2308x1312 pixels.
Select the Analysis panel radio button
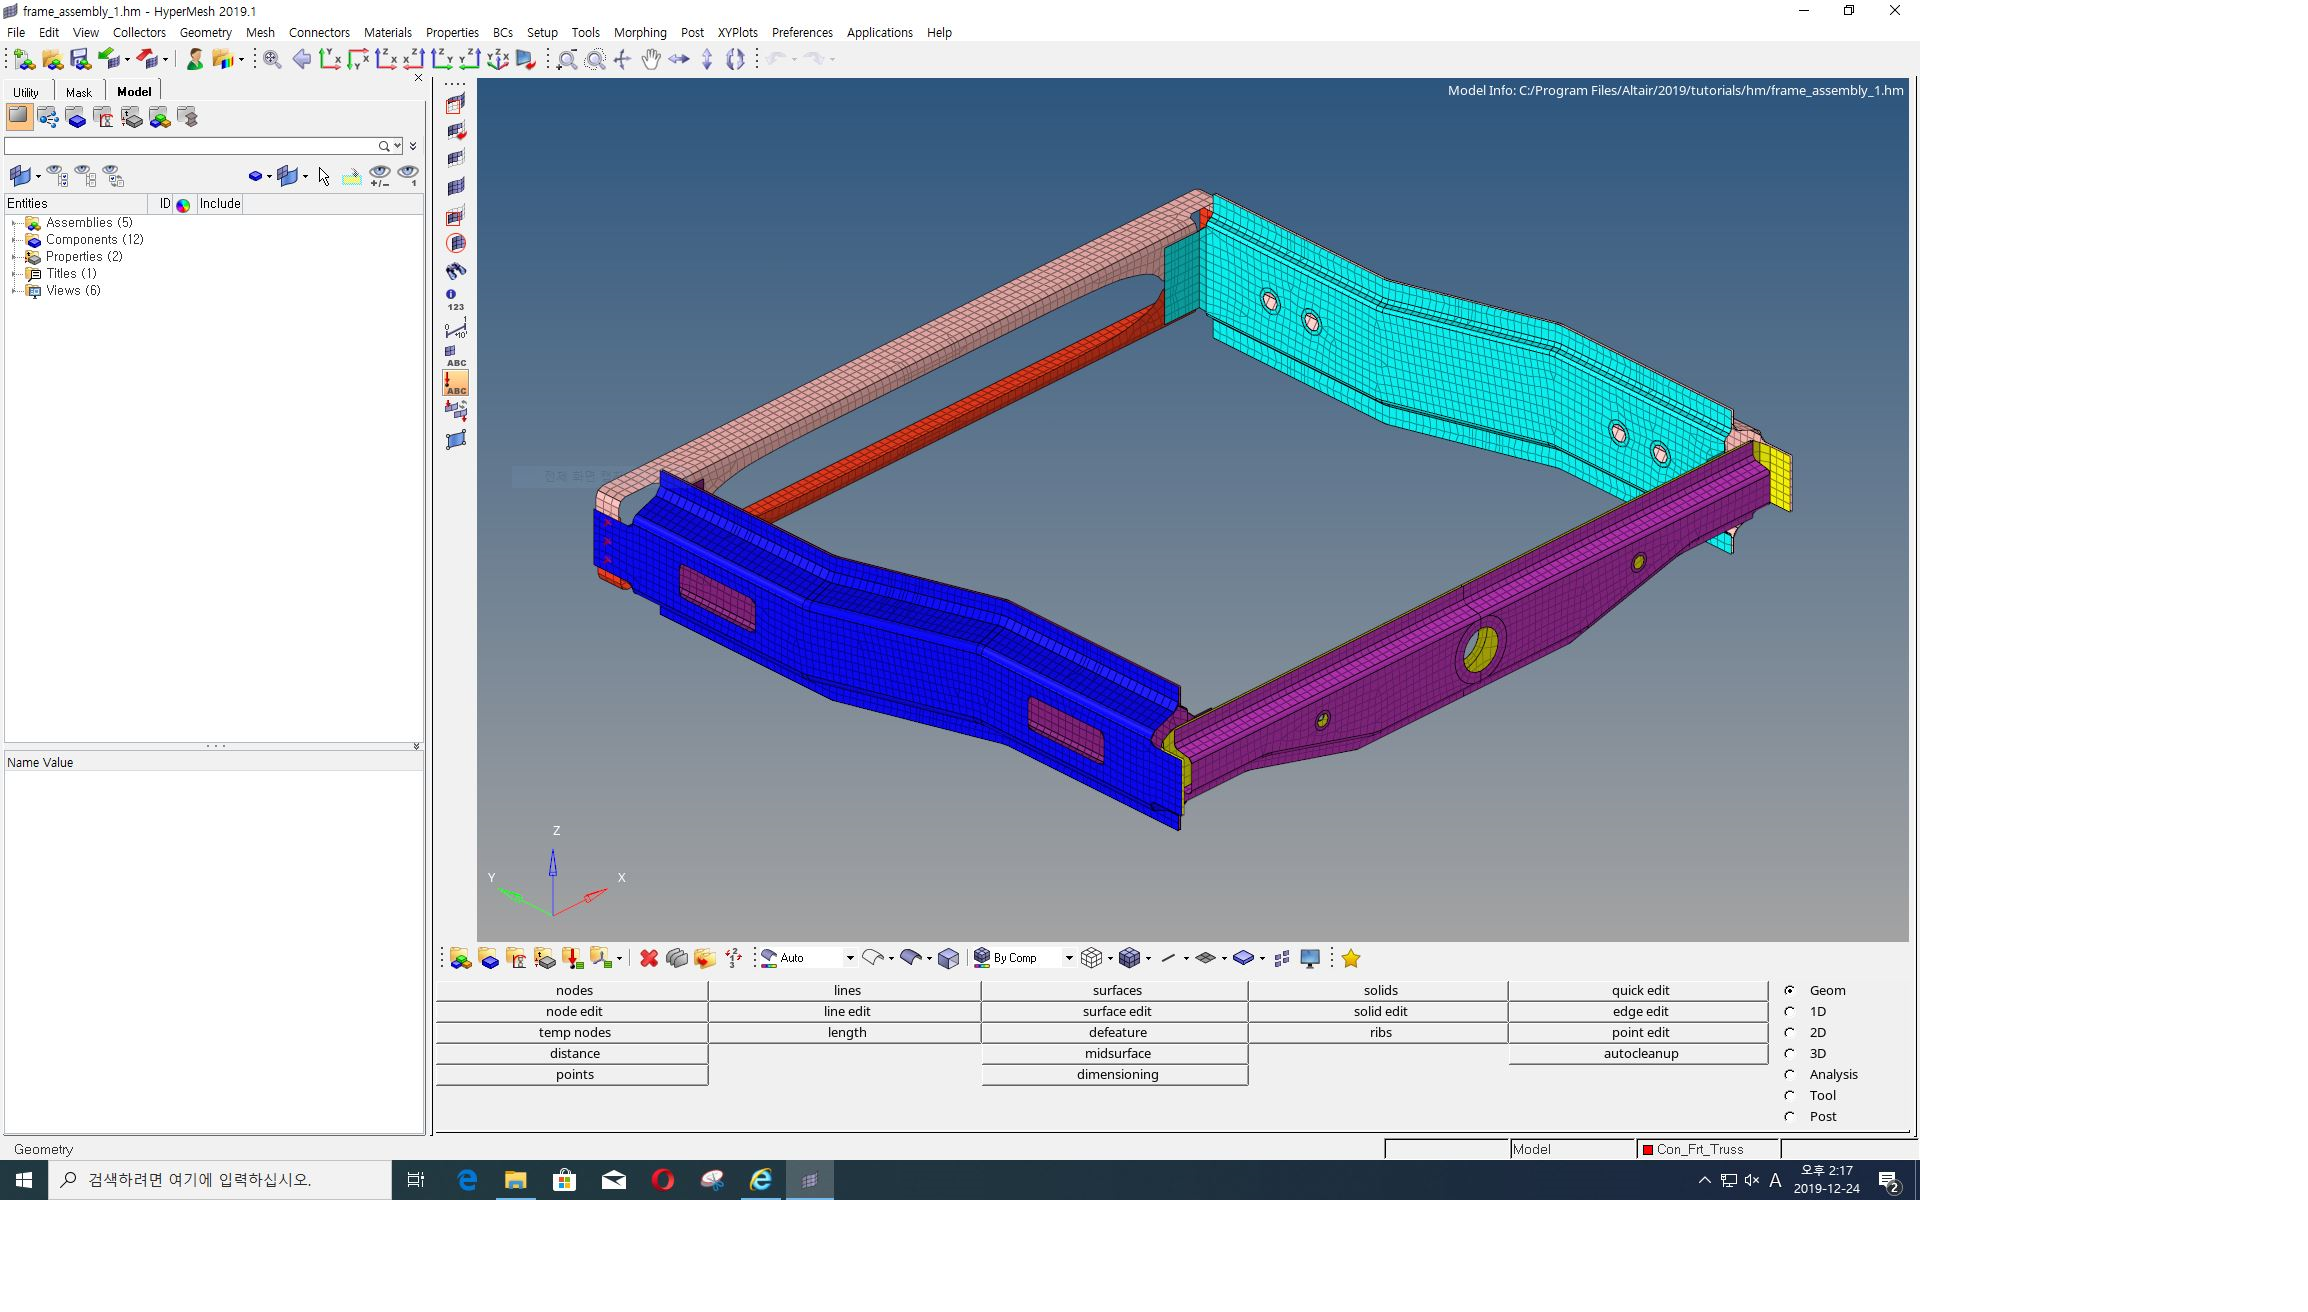1790,1074
